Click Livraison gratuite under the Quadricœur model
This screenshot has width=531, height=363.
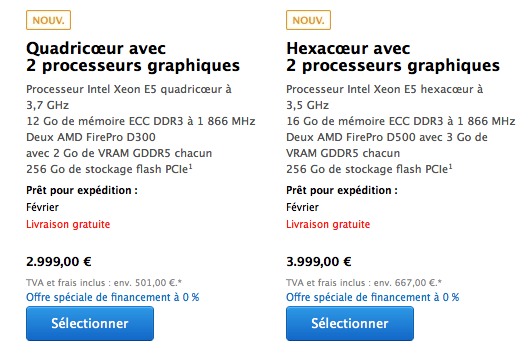coord(68,224)
